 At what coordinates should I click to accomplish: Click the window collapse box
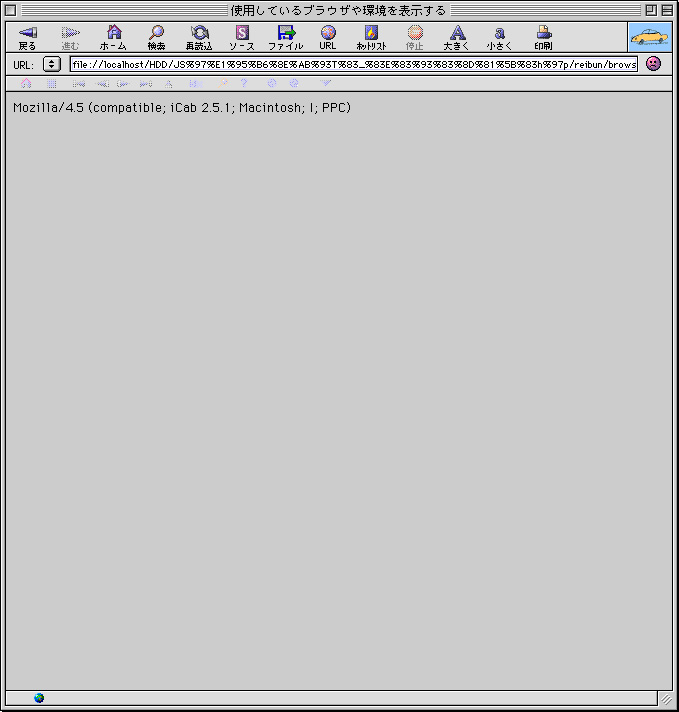point(667,10)
